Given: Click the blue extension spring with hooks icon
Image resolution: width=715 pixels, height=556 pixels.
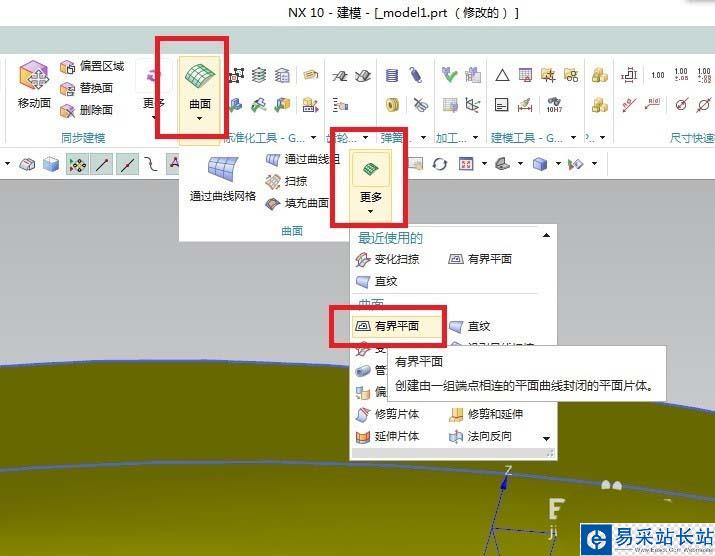Looking at the screenshot, I should point(415,75).
